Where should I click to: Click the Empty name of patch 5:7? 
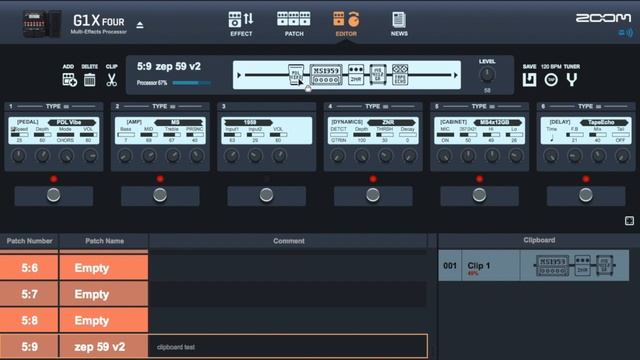[x=92, y=294]
